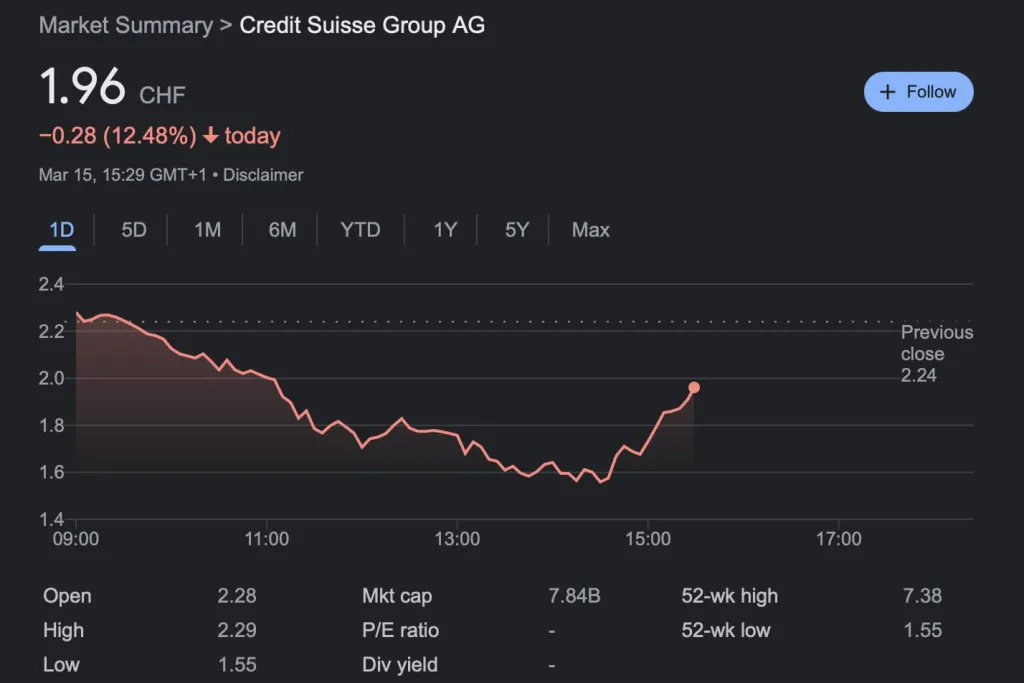This screenshot has width=1024, height=683.
Task: Switch to the 5Y chart tab
Action: 517,230
